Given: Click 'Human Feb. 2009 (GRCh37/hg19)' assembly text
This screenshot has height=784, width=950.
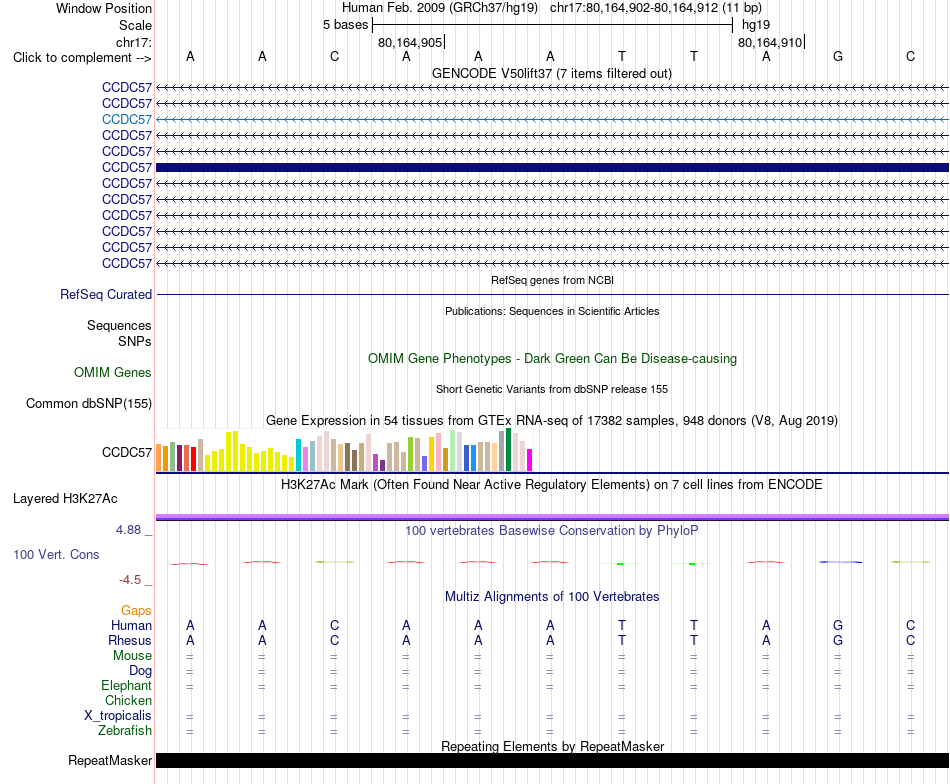Looking at the screenshot, I should [x=440, y=8].
